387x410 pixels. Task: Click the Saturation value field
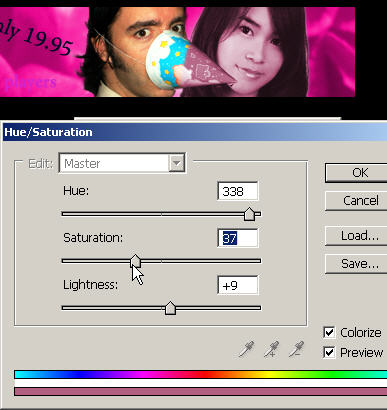coord(238,238)
